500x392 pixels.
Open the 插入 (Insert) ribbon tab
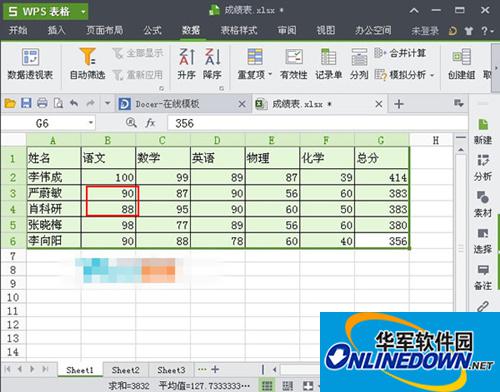56,30
